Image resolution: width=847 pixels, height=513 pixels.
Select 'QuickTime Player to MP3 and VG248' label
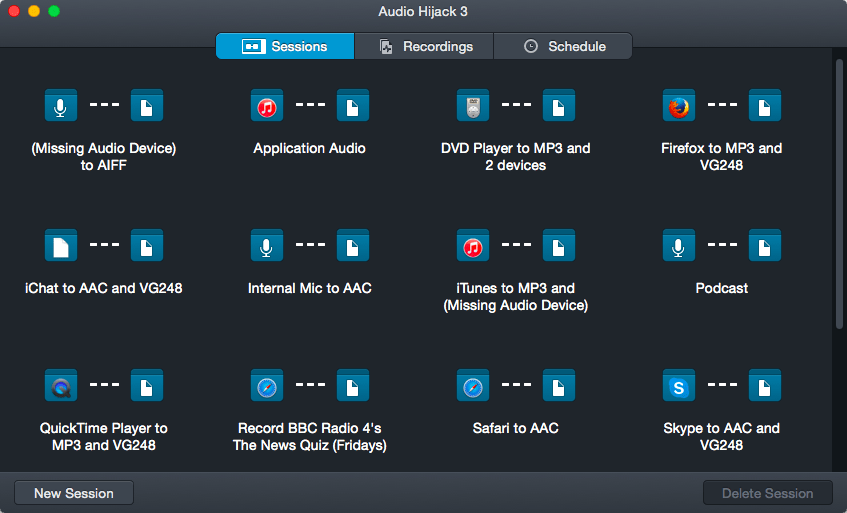coord(104,436)
